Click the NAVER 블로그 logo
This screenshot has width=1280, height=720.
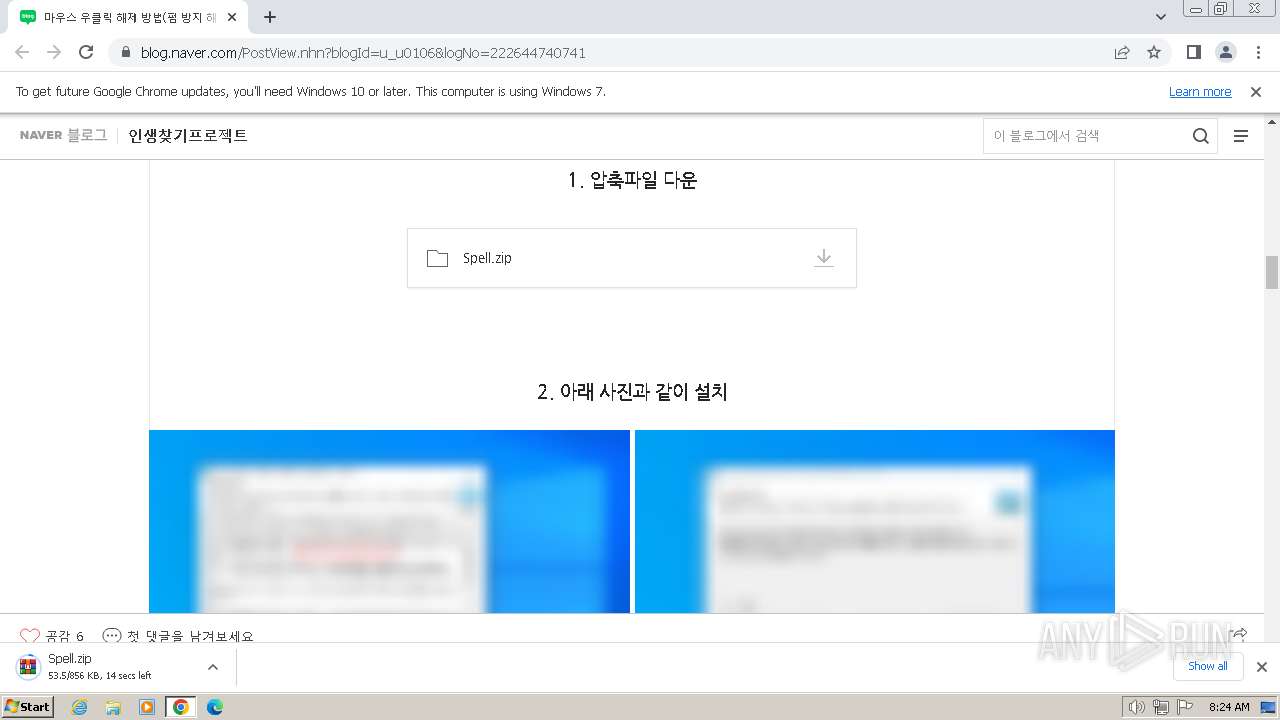click(x=63, y=135)
